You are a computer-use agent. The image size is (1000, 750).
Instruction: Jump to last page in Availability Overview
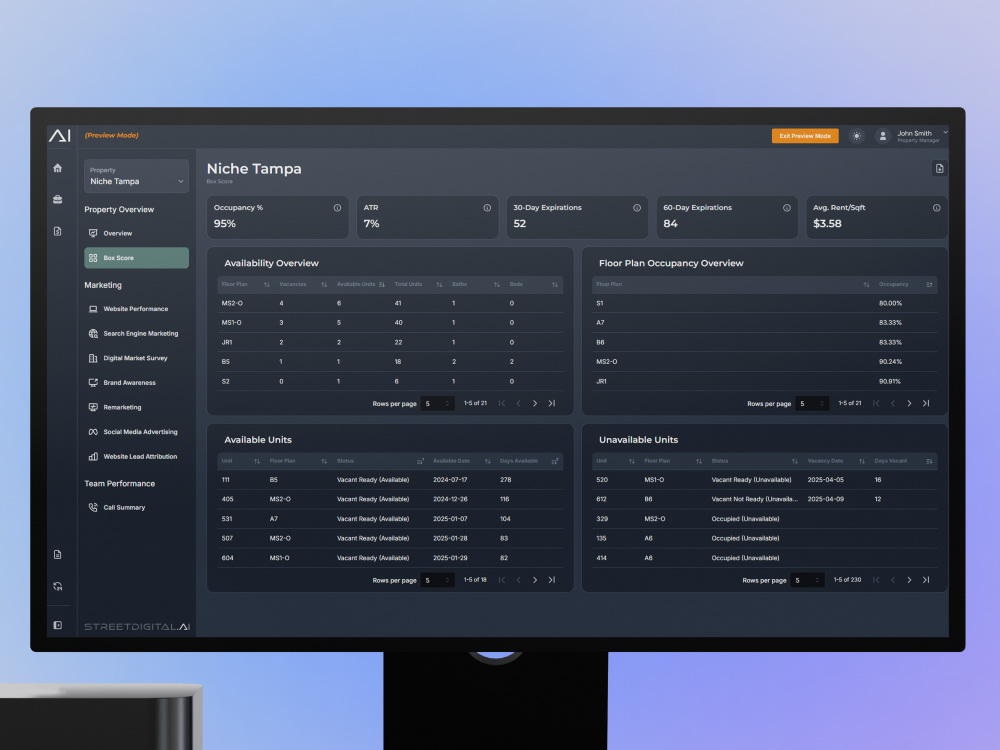pos(552,404)
